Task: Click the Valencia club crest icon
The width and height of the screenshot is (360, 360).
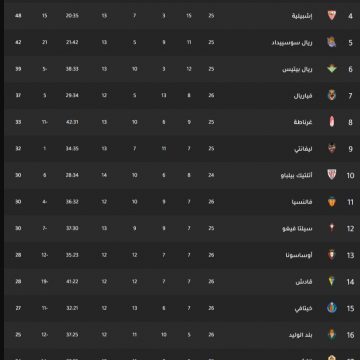Action: tap(332, 201)
